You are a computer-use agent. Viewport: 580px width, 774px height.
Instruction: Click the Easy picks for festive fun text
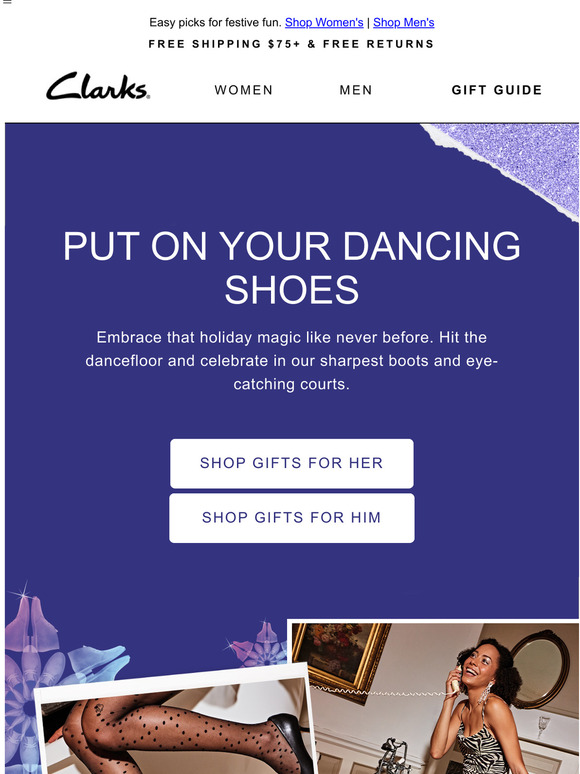(215, 23)
